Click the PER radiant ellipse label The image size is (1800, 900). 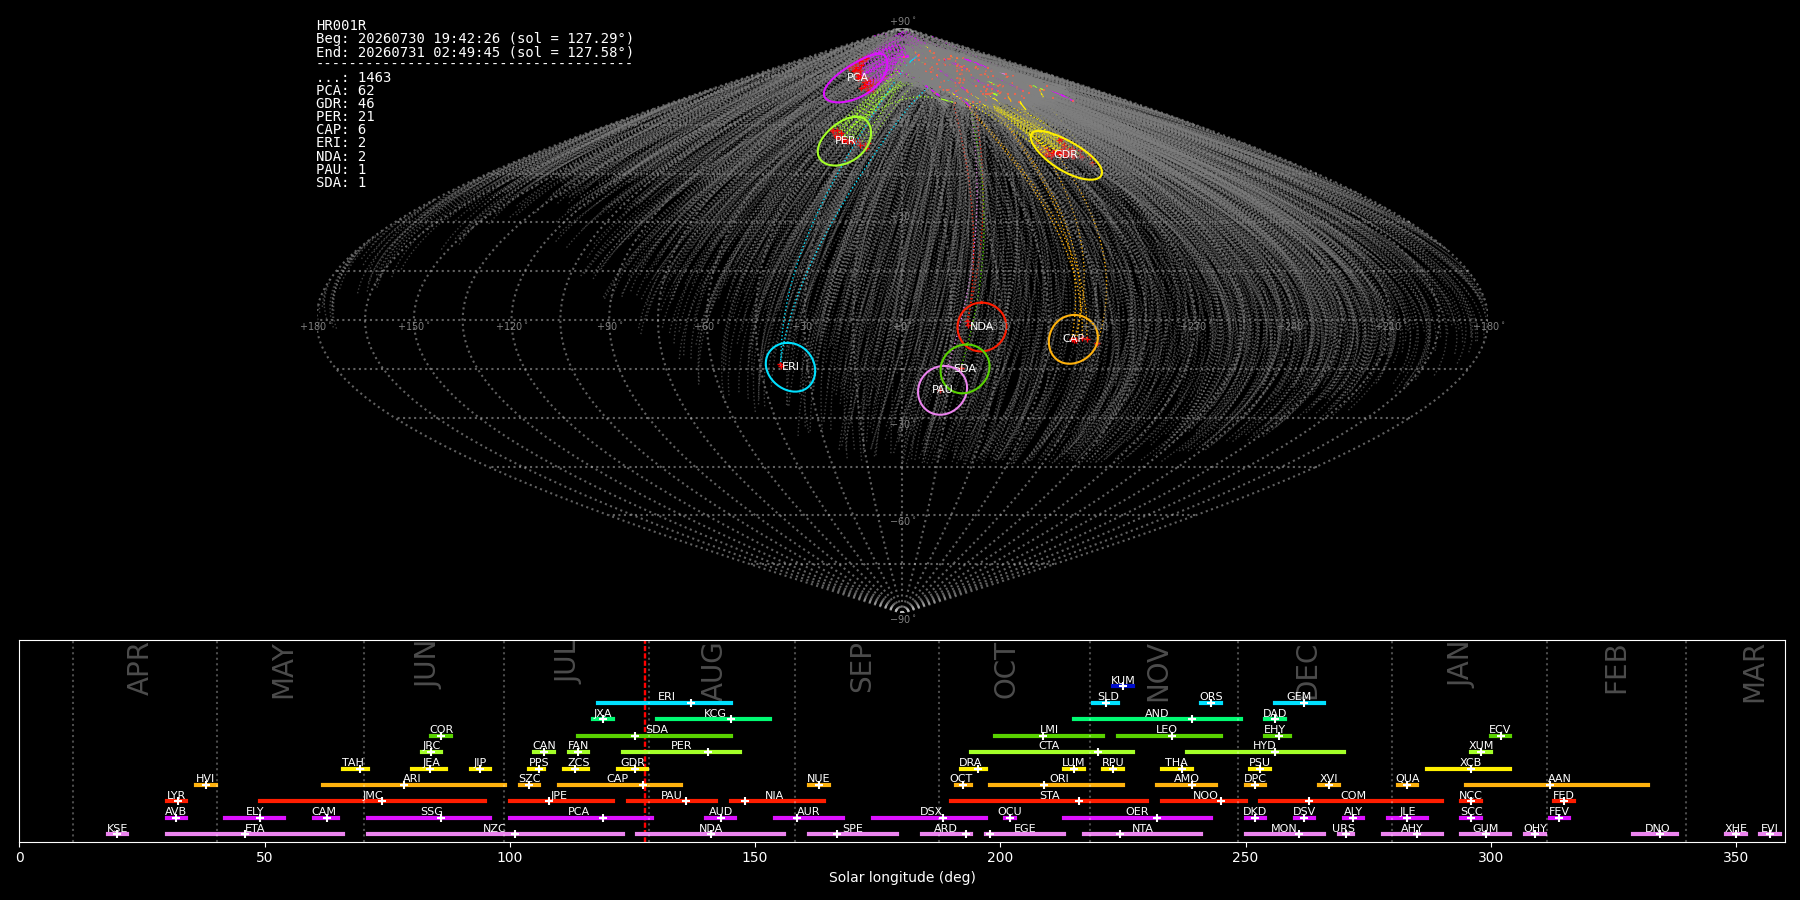click(x=845, y=141)
